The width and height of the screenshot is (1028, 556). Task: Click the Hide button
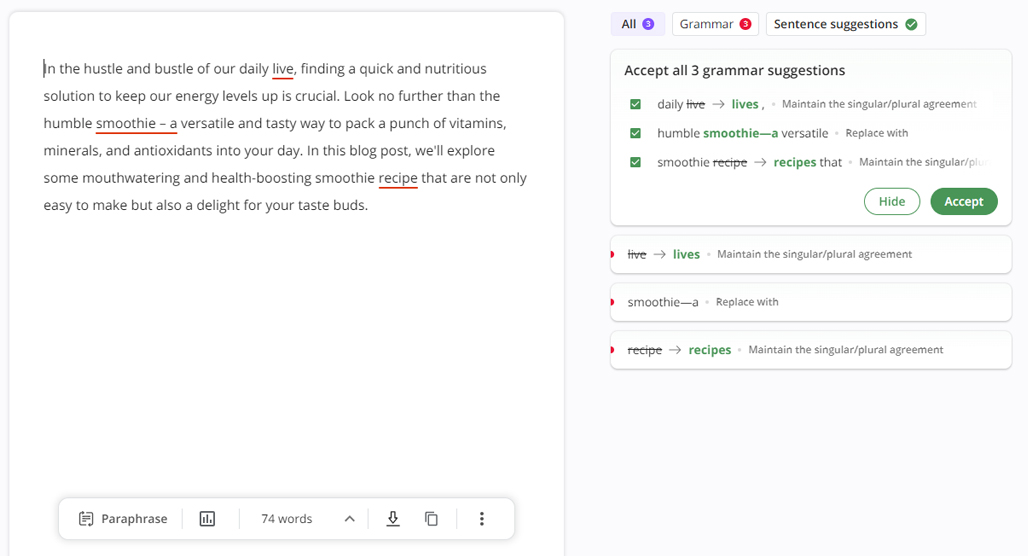tap(892, 201)
